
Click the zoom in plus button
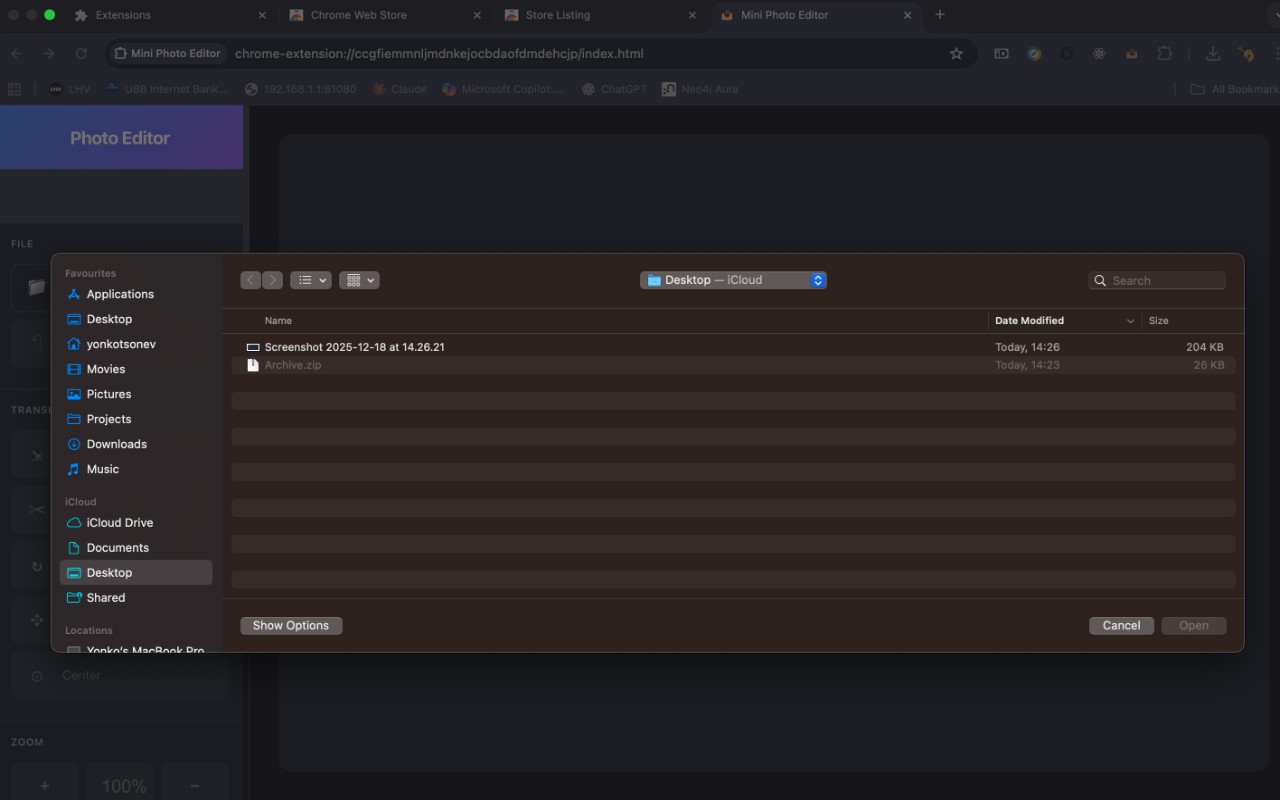[x=44, y=786]
